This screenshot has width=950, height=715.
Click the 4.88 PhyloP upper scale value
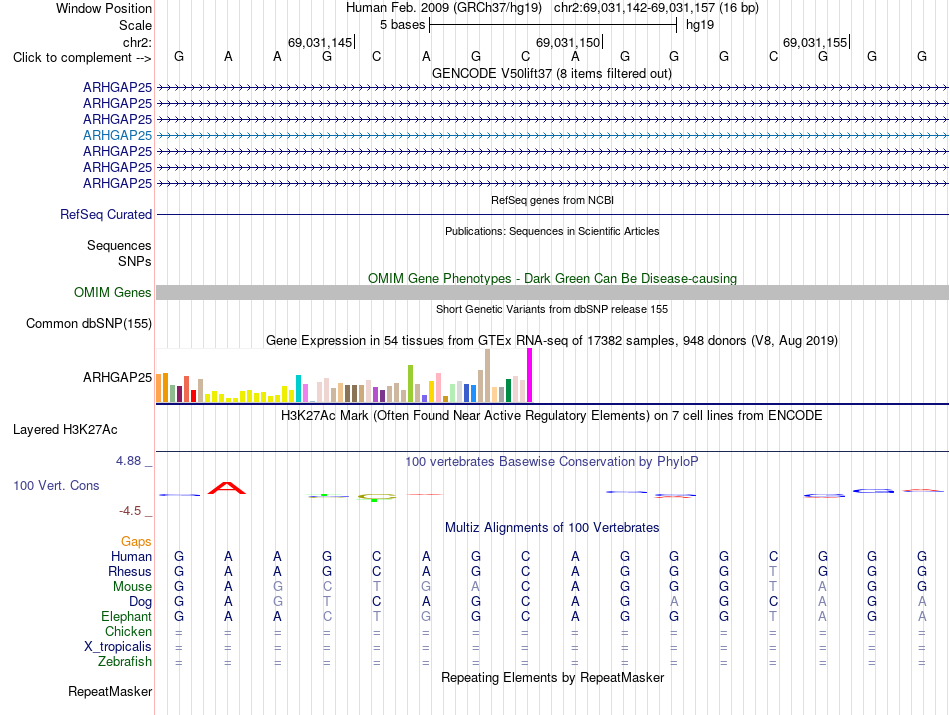click(x=128, y=461)
